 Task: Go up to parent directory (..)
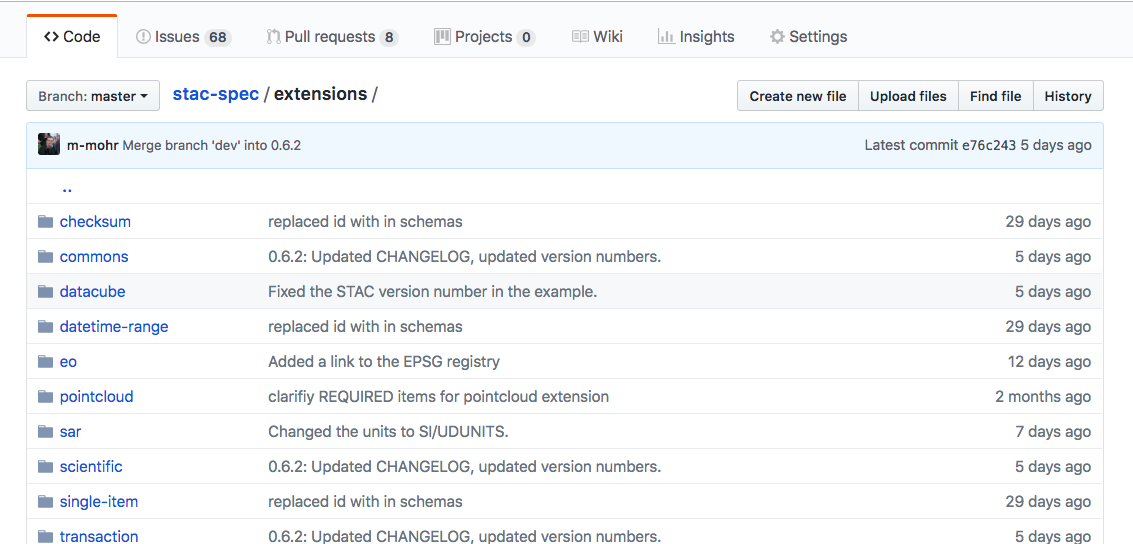click(67, 188)
